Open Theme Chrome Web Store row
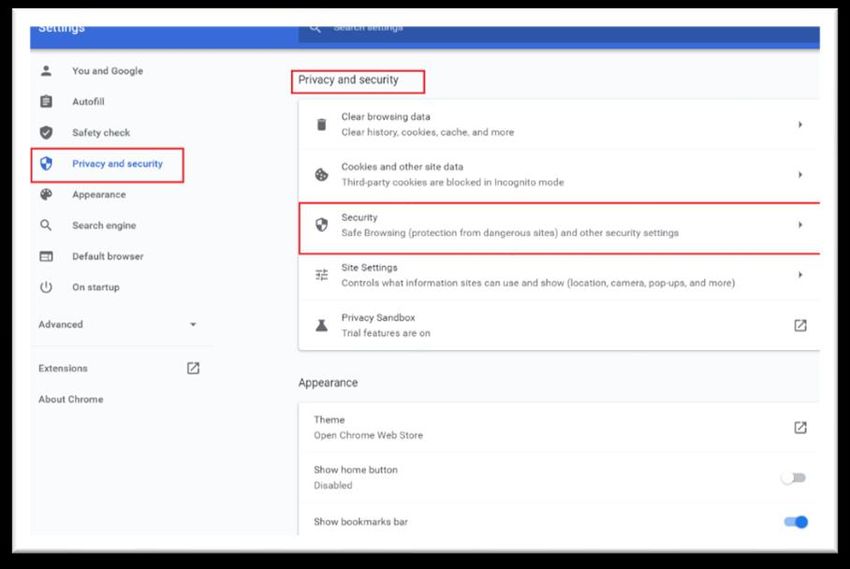 (x=559, y=427)
